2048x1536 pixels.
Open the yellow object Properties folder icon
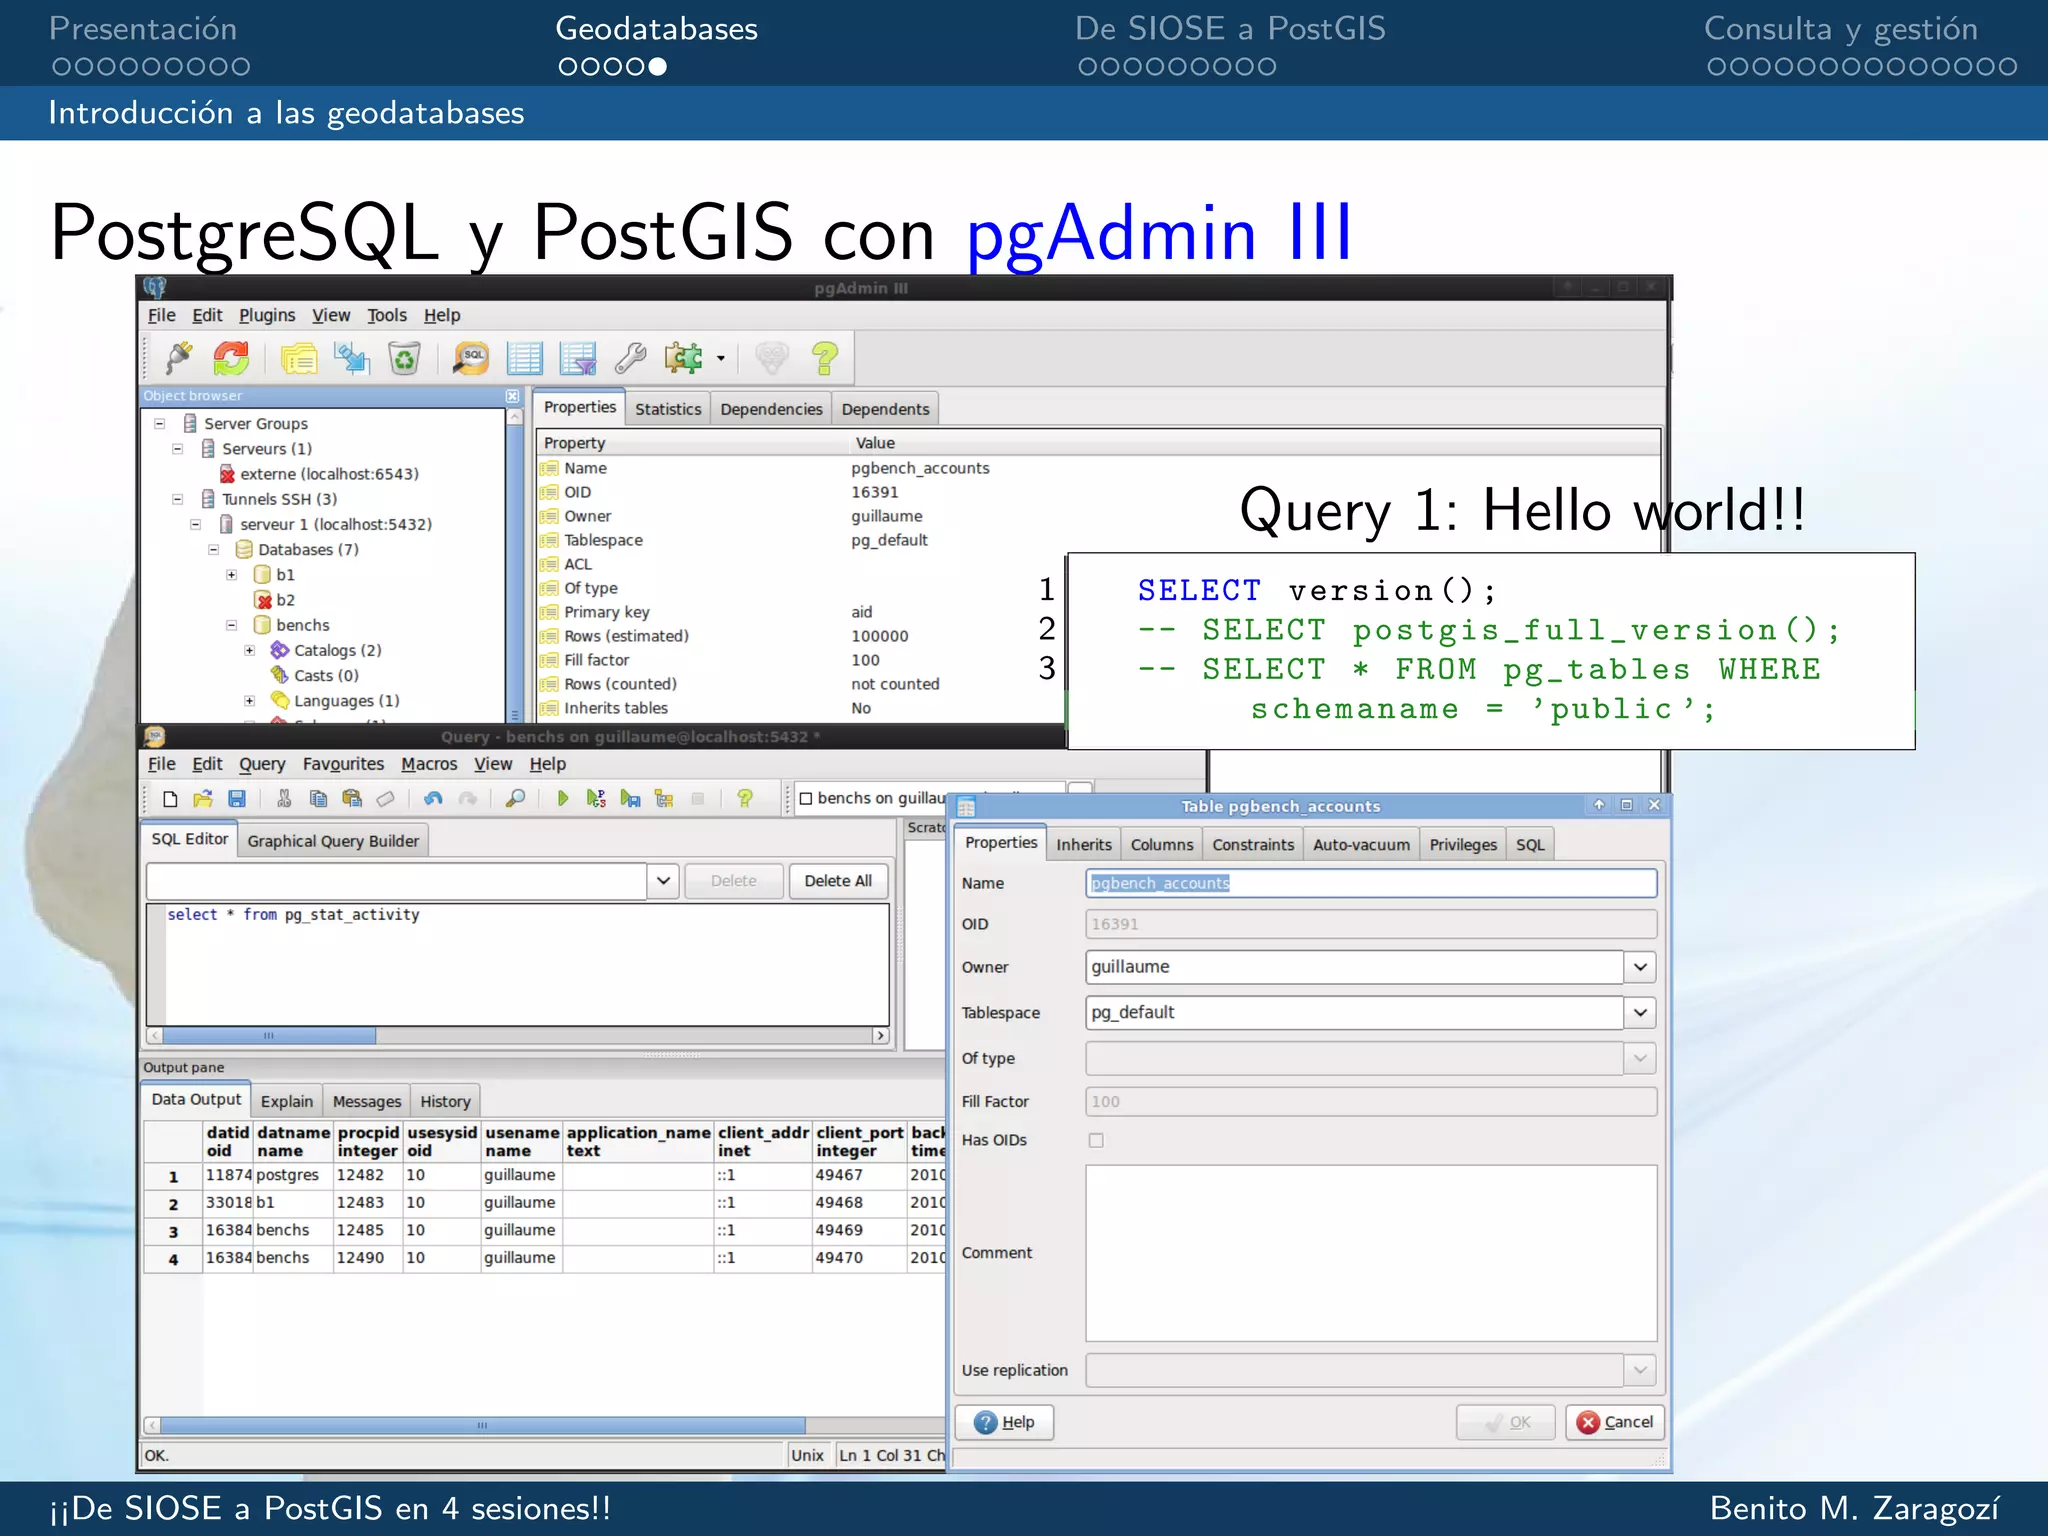click(x=298, y=357)
